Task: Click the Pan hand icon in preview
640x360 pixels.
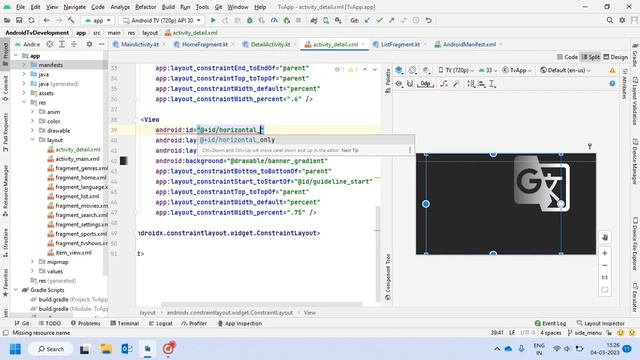Action: tap(605, 237)
